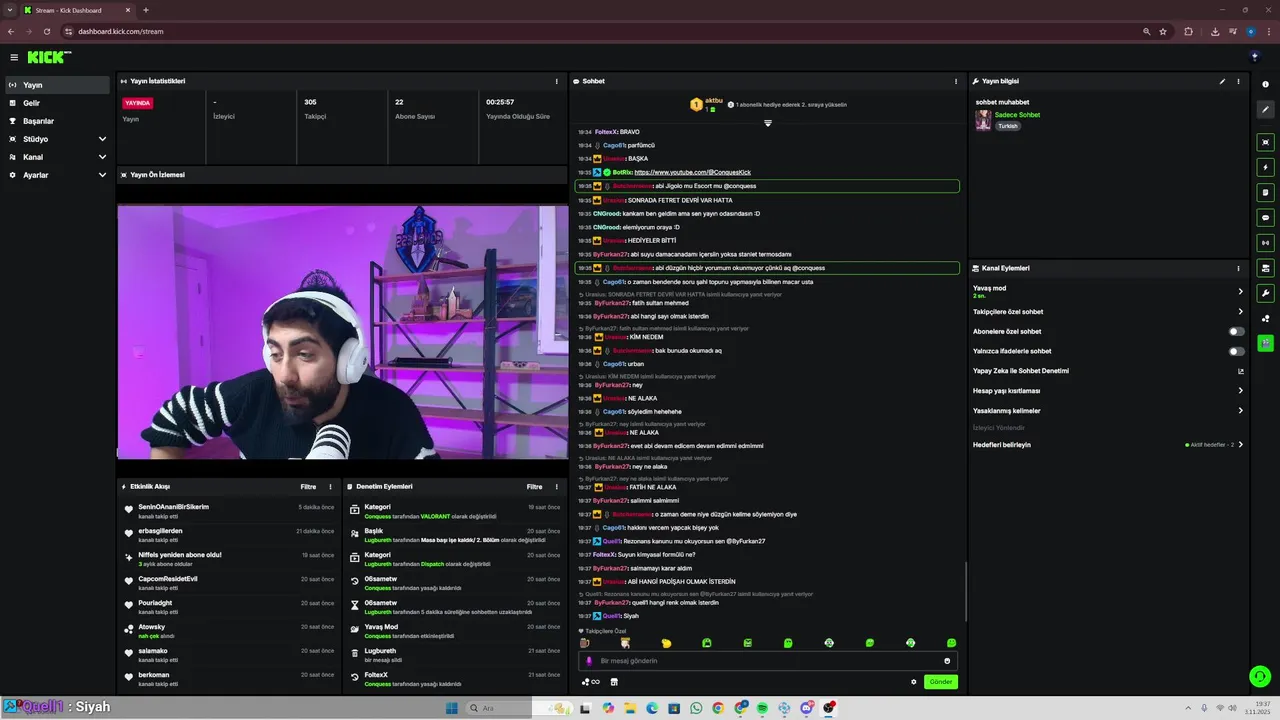The image size is (1280, 720).
Task: Click the three-dots cluster icon in right toolbar
Action: tap(1266, 318)
